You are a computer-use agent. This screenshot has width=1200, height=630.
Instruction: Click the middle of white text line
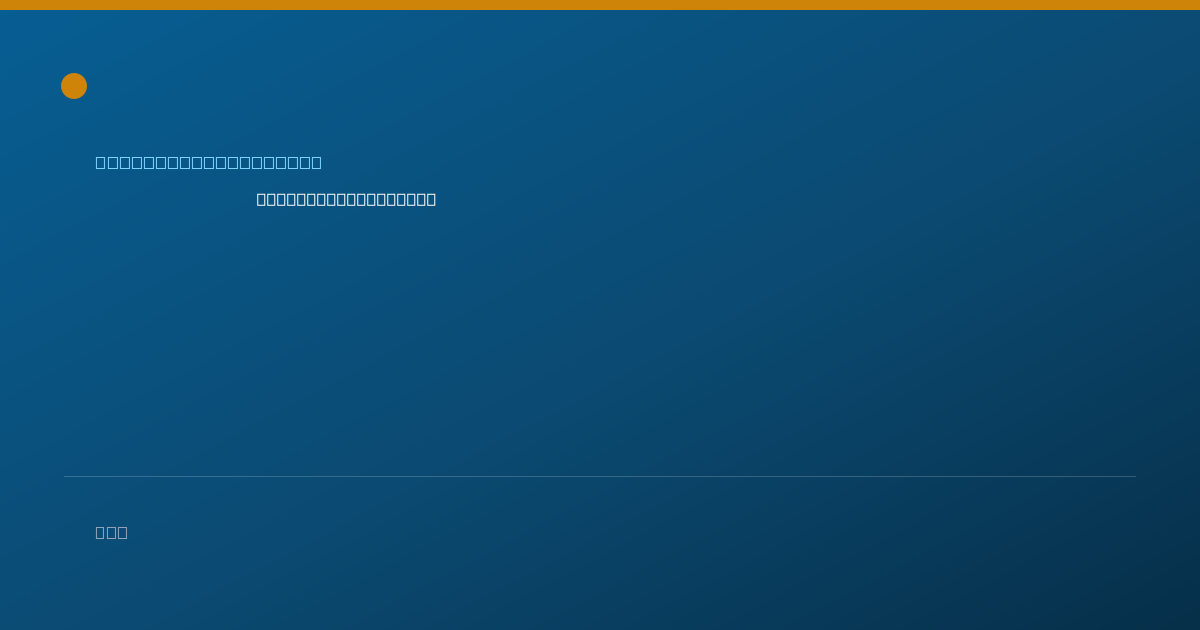(346, 199)
